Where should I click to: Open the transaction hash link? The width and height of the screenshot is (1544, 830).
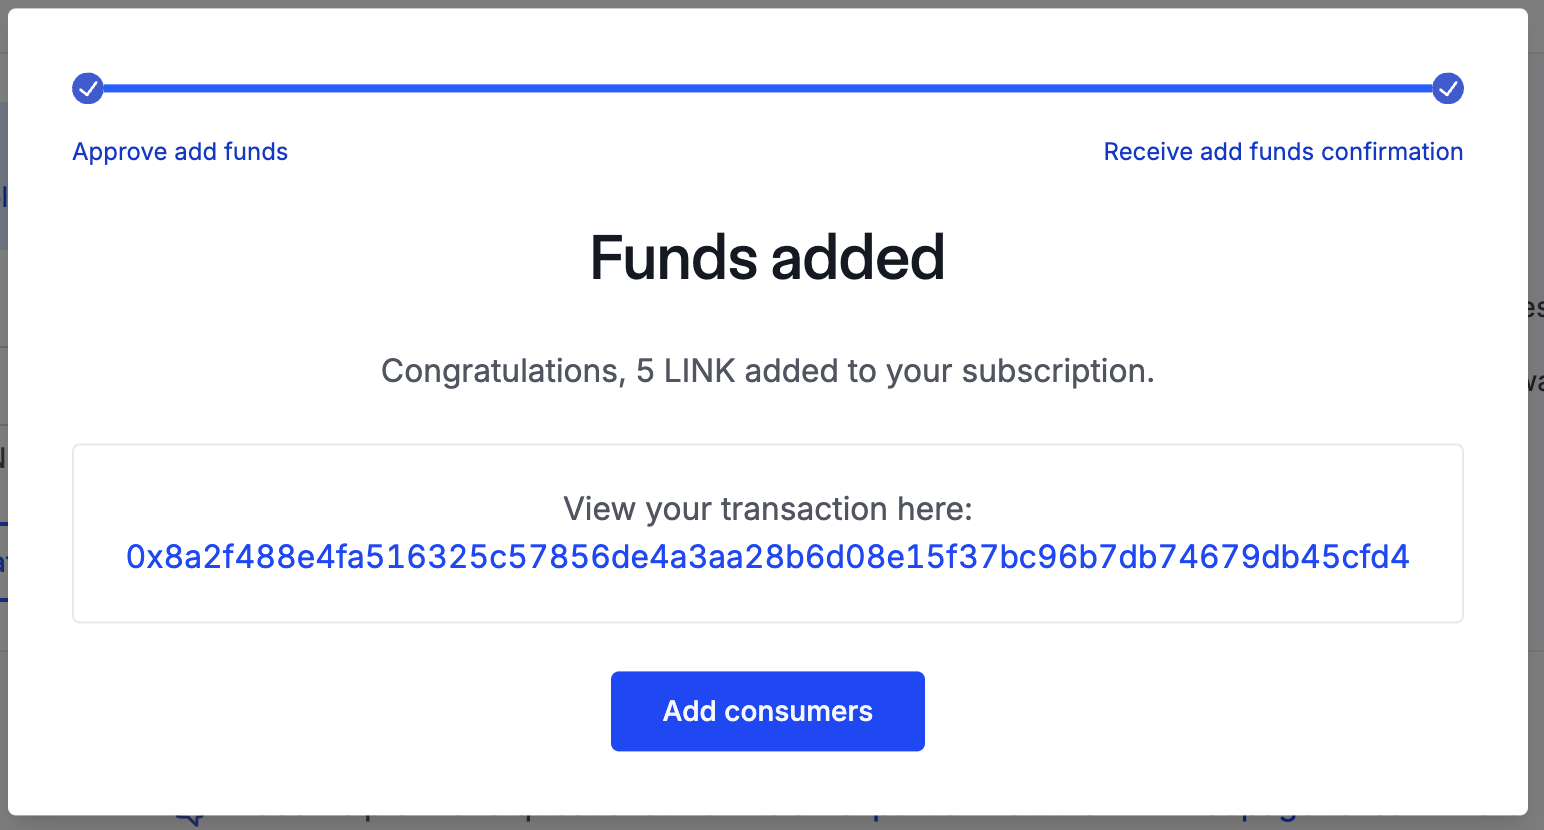tap(767, 557)
